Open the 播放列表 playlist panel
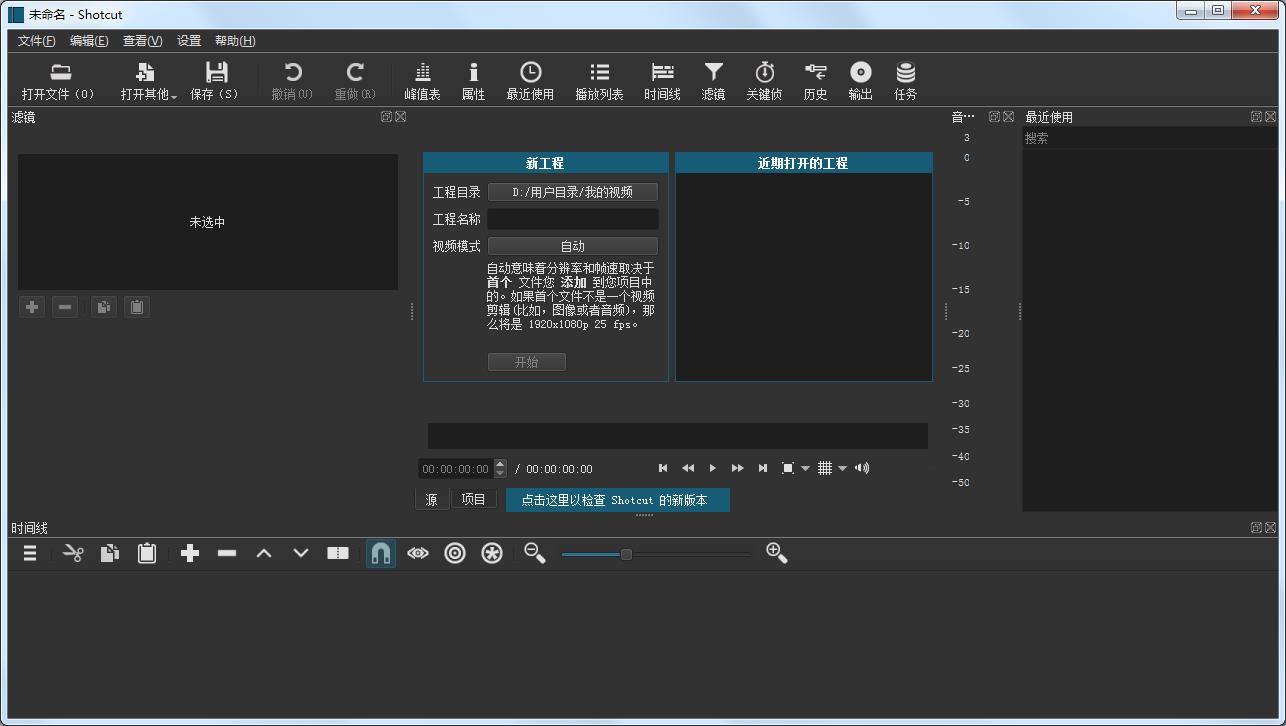Image resolution: width=1286 pixels, height=726 pixels. (x=600, y=80)
